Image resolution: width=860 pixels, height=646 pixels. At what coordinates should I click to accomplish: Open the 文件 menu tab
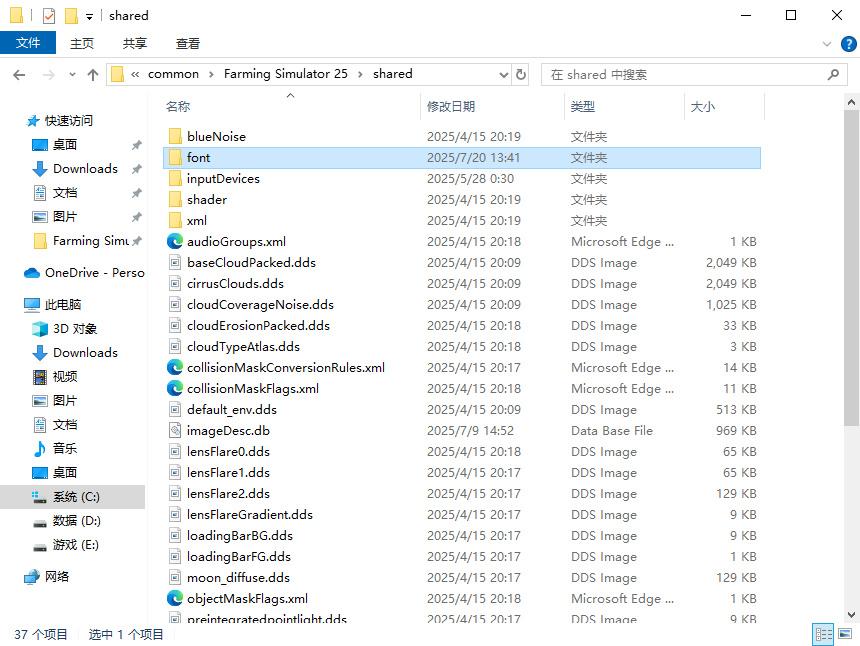(x=28, y=43)
